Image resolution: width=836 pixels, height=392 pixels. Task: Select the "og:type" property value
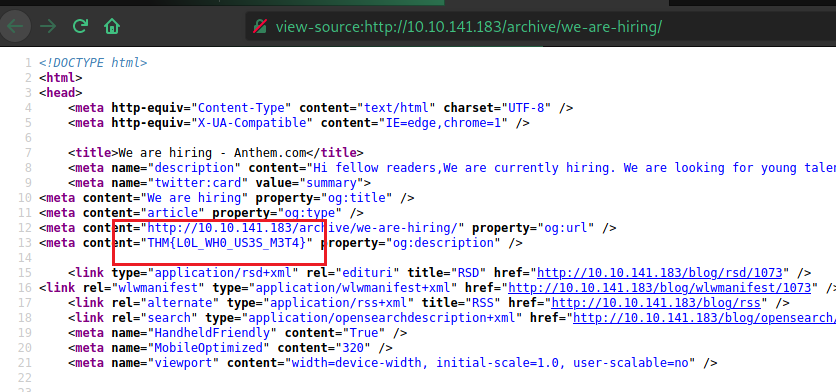pos(310,213)
